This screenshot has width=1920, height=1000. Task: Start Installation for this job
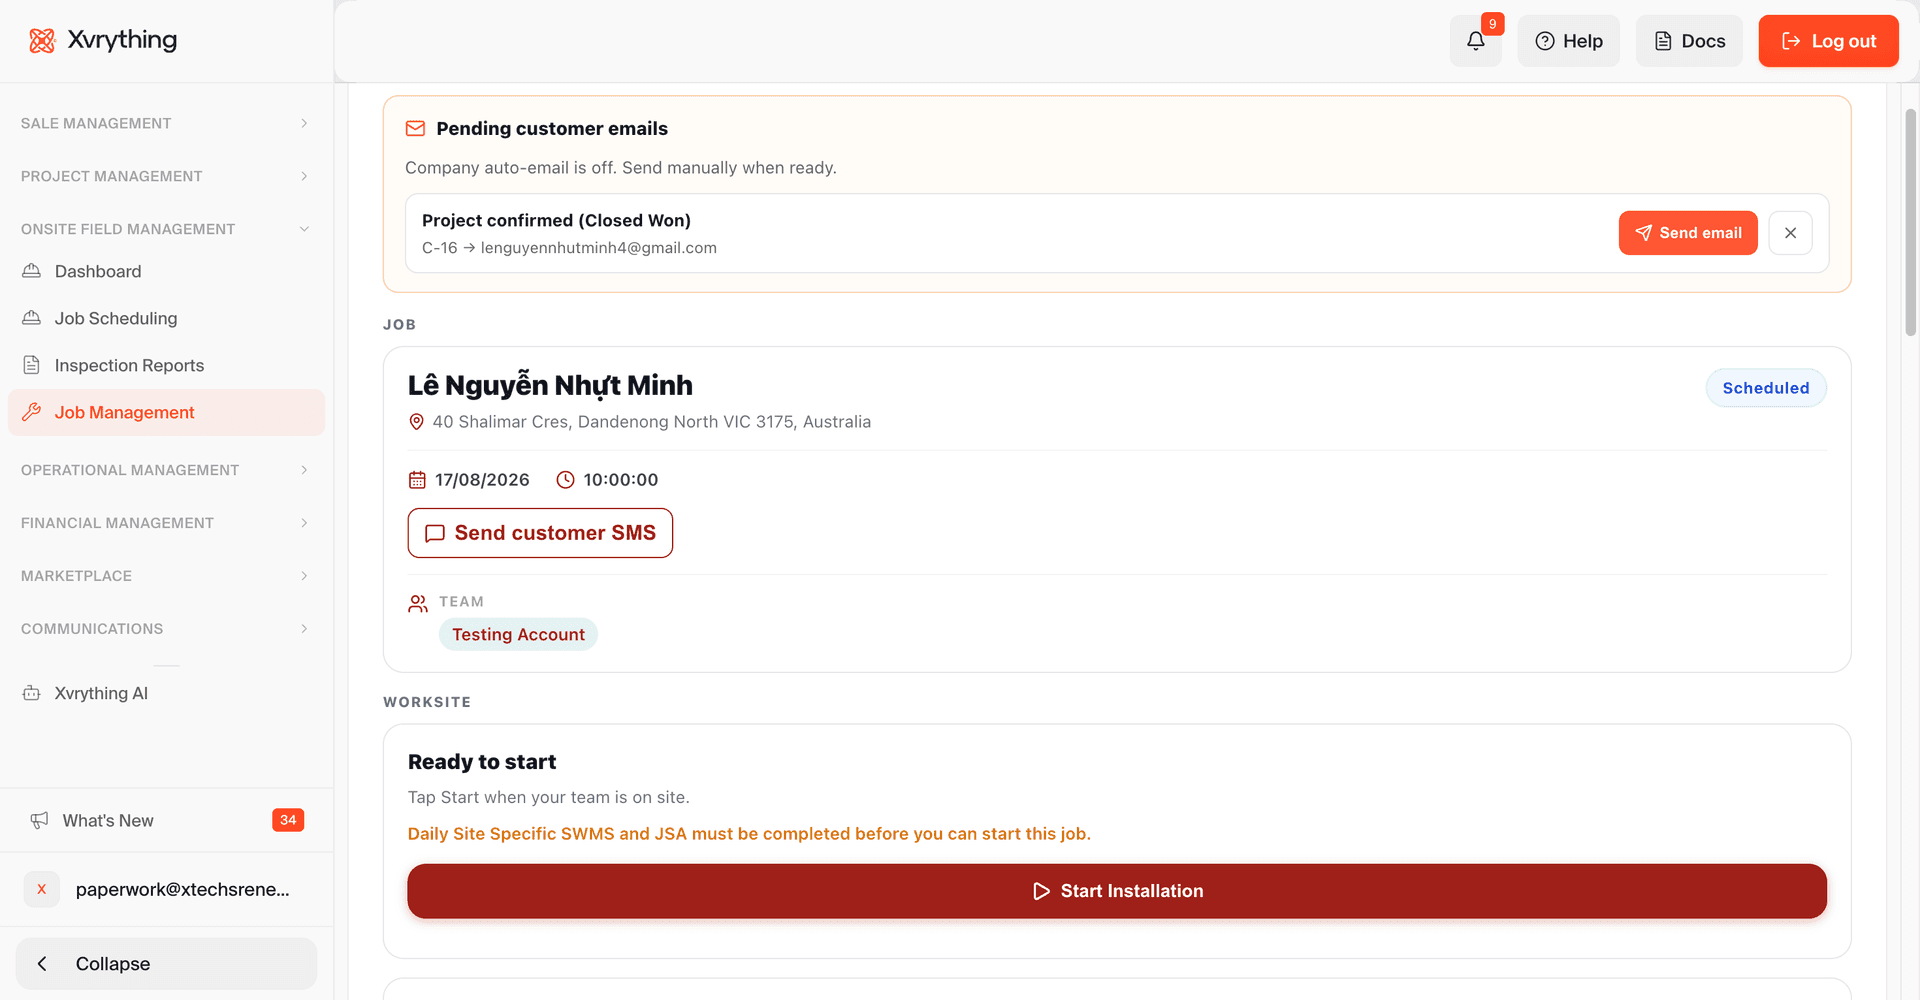[1117, 891]
